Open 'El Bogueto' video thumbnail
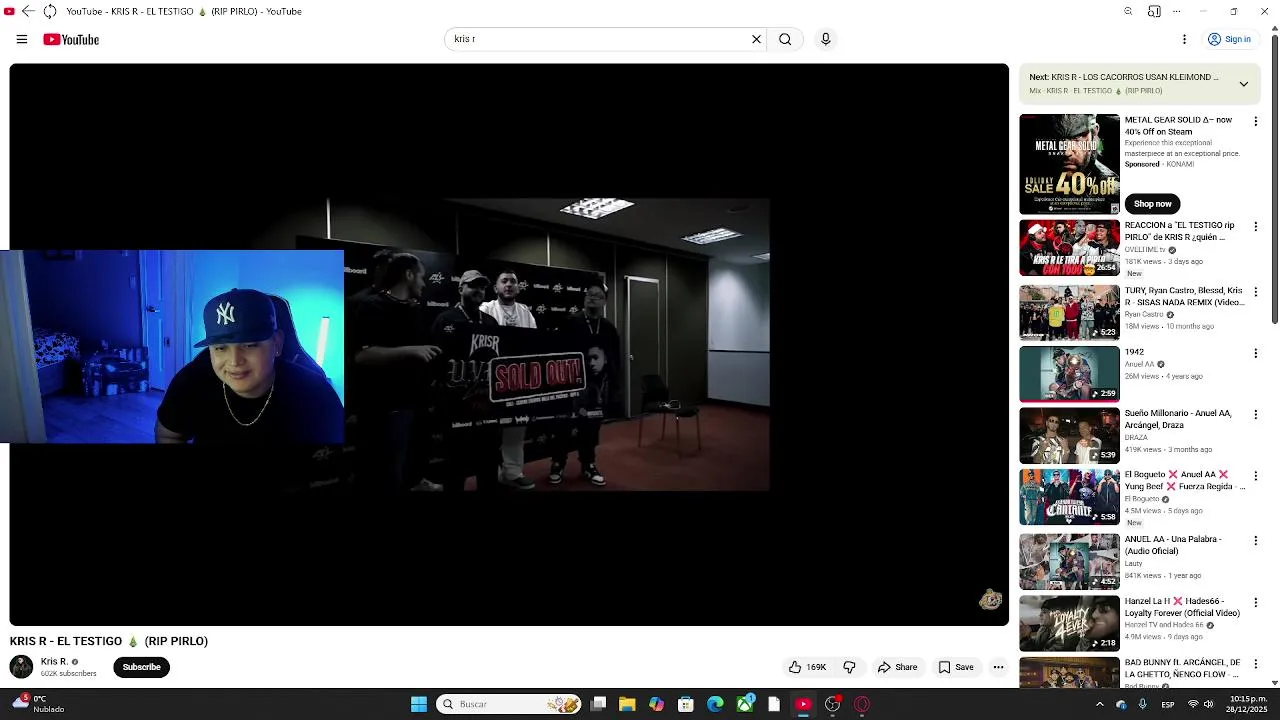This screenshot has height=720, width=1280. pyautogui.click(x=1069, y=497)
